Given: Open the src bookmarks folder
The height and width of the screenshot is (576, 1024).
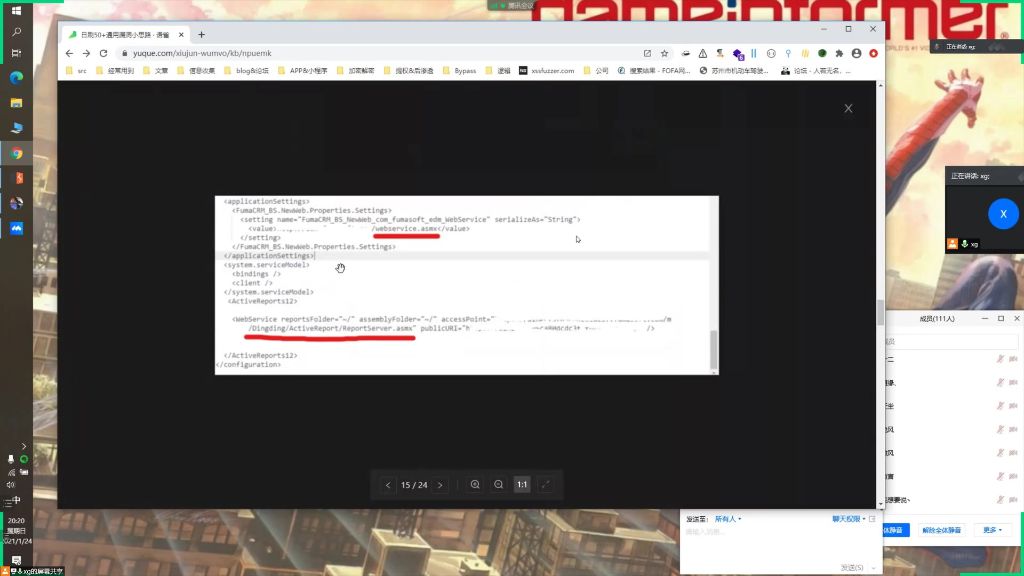Looking at the screenshot, I should pos(76,71).
